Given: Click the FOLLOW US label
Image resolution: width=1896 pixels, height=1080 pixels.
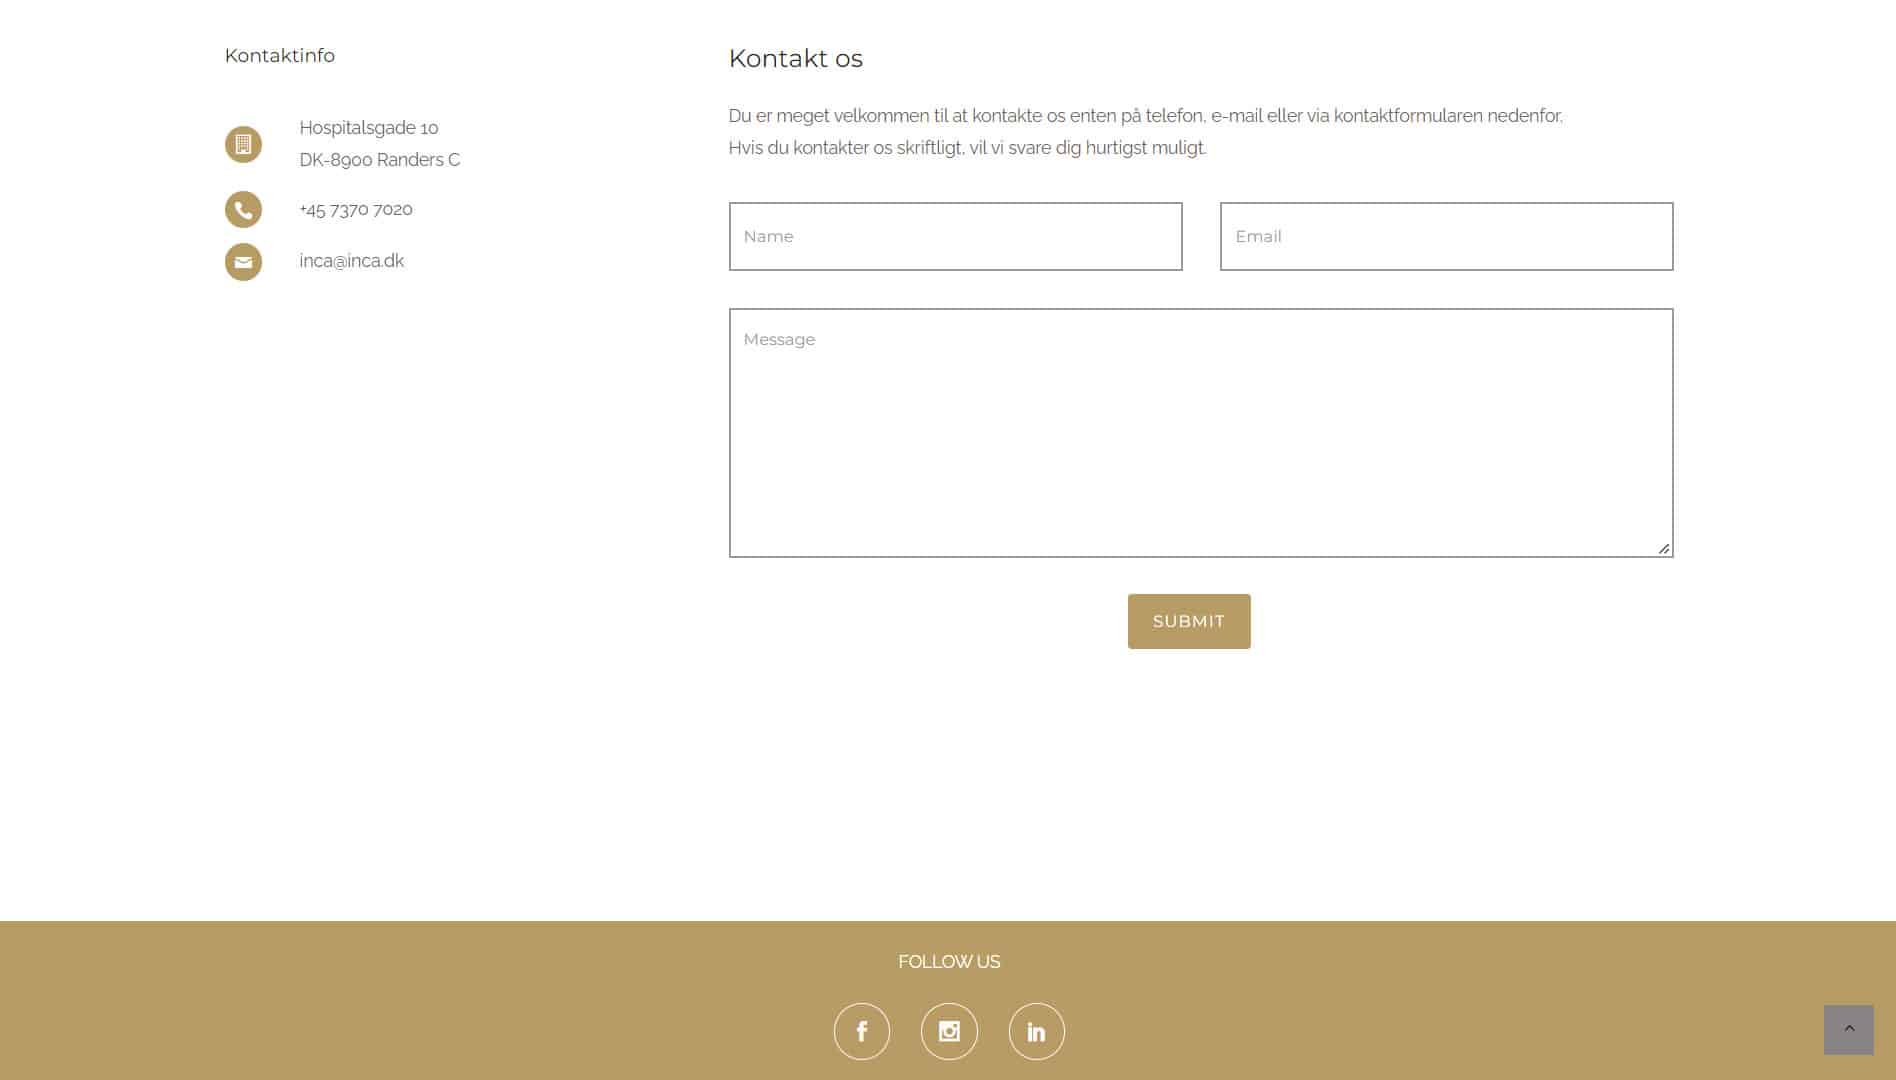Looking at the screenshot, I should coord(948,961).
